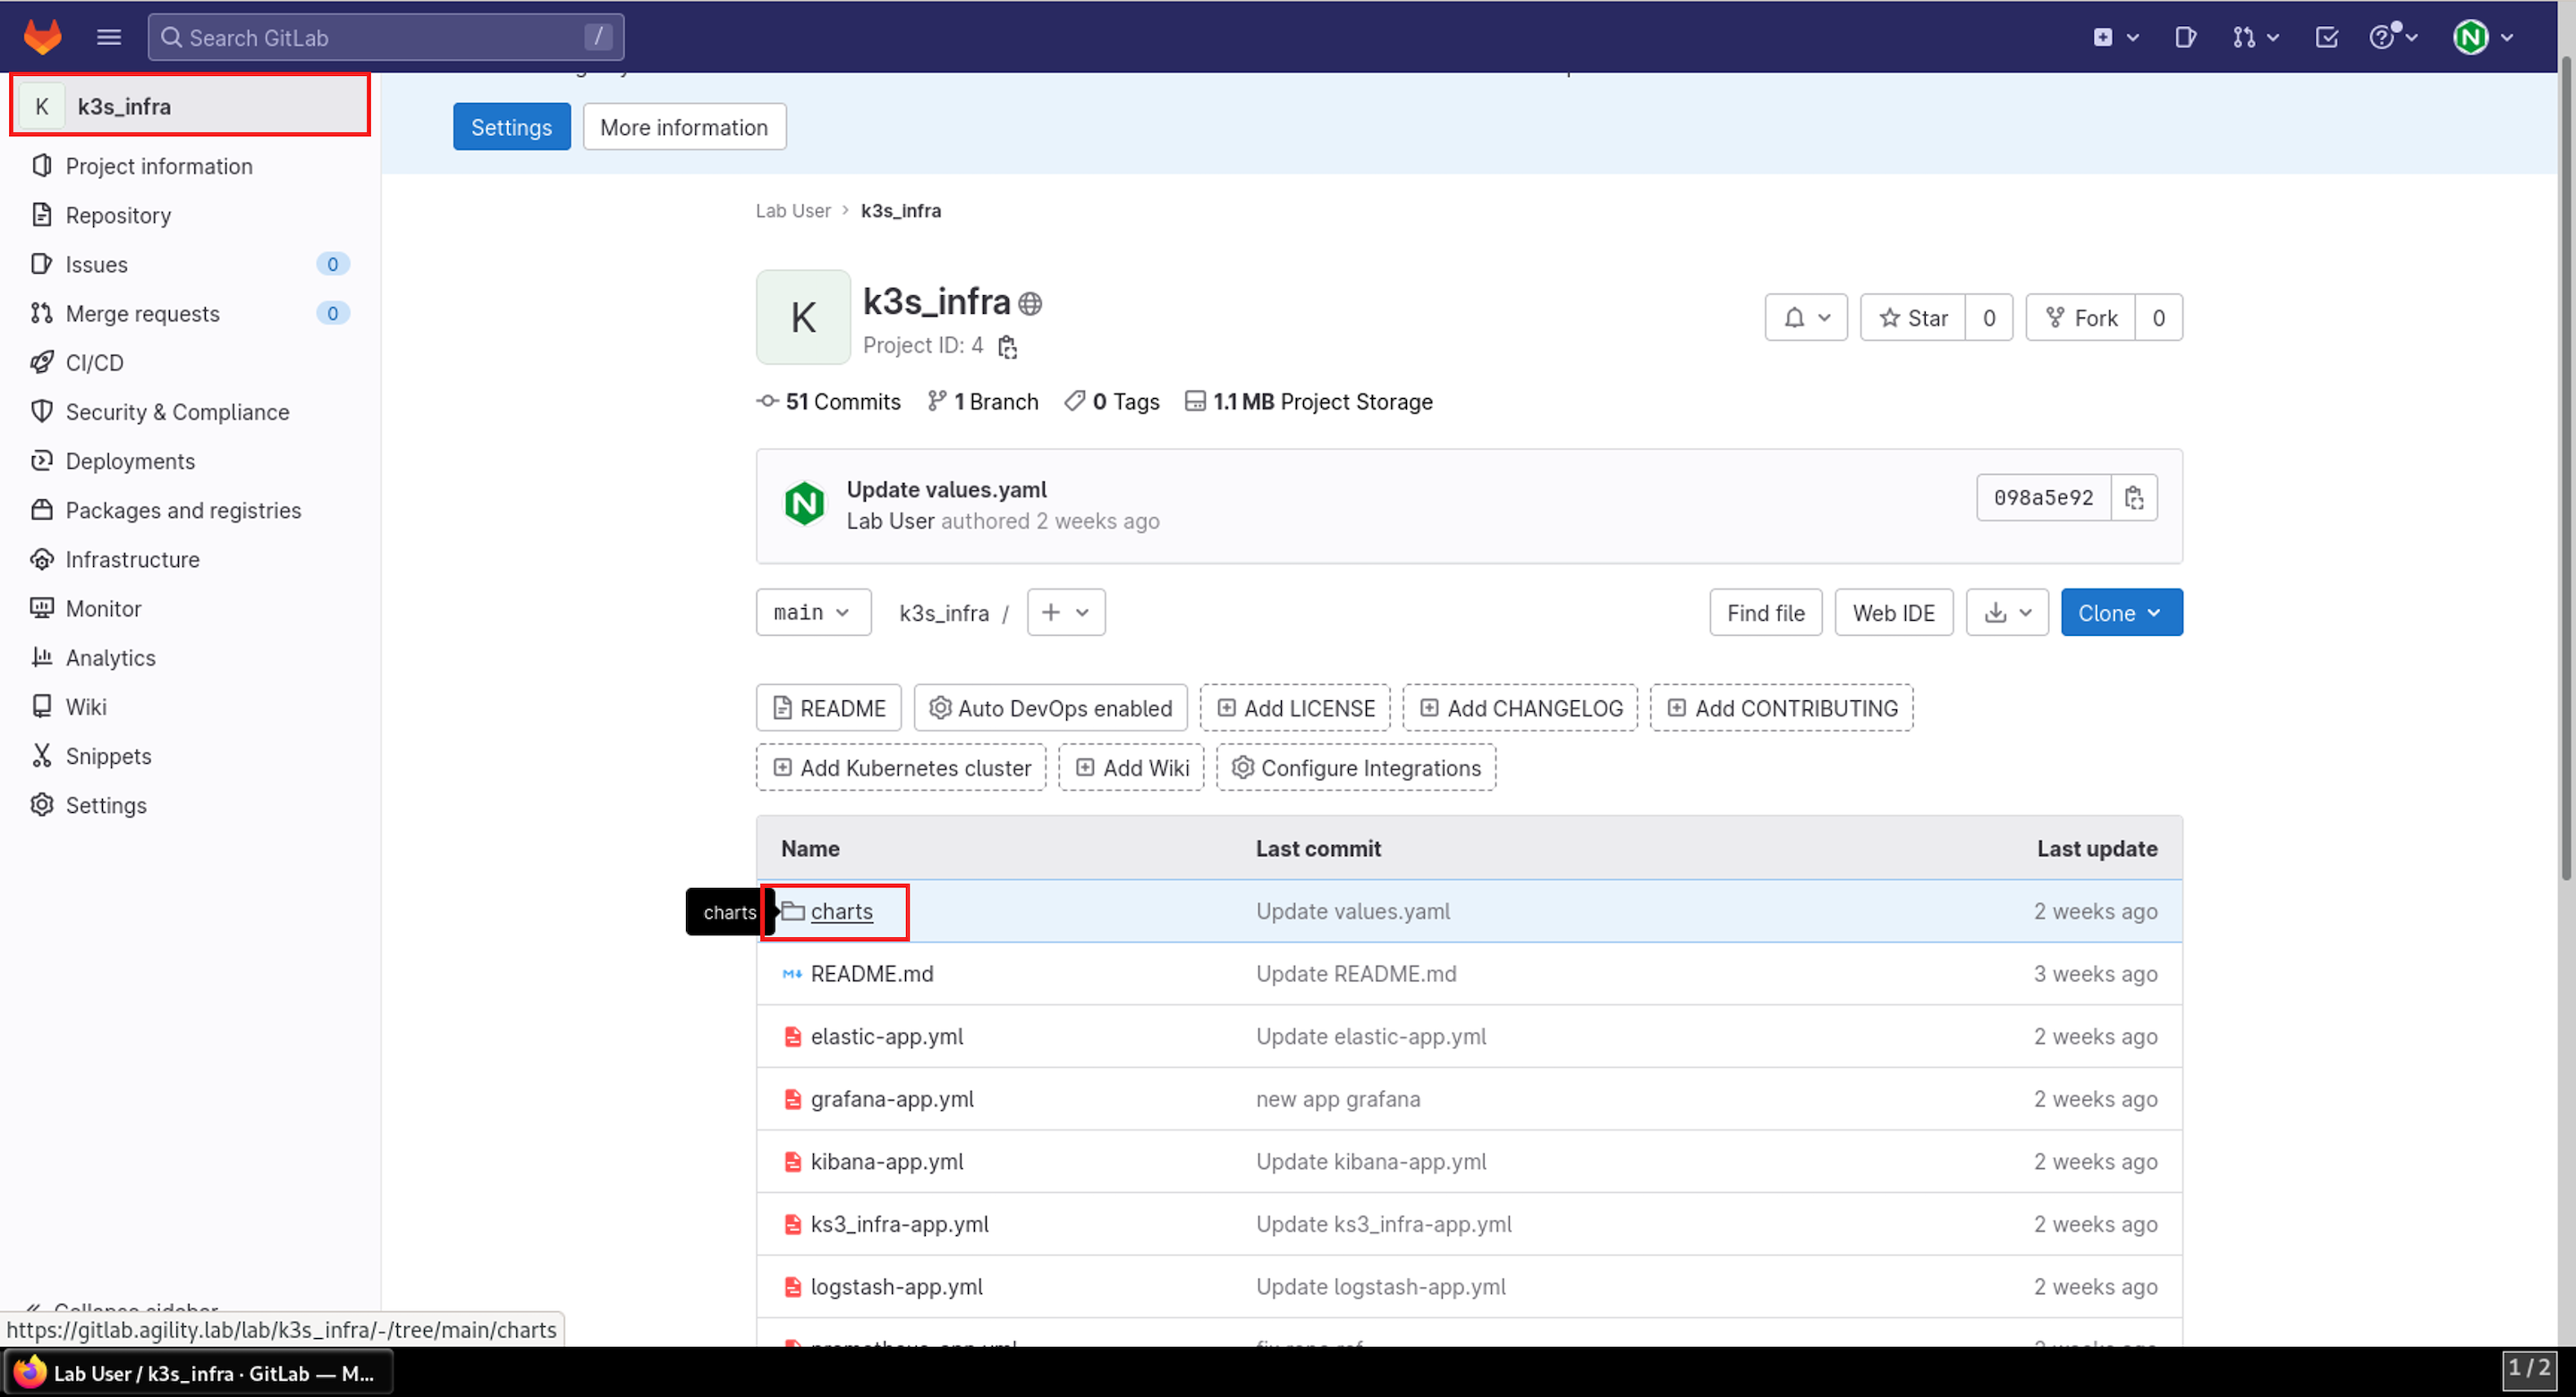Click Add CONTRIBUTING
Viewport: 2576px width, 1397px height.
coord(1782,708)
